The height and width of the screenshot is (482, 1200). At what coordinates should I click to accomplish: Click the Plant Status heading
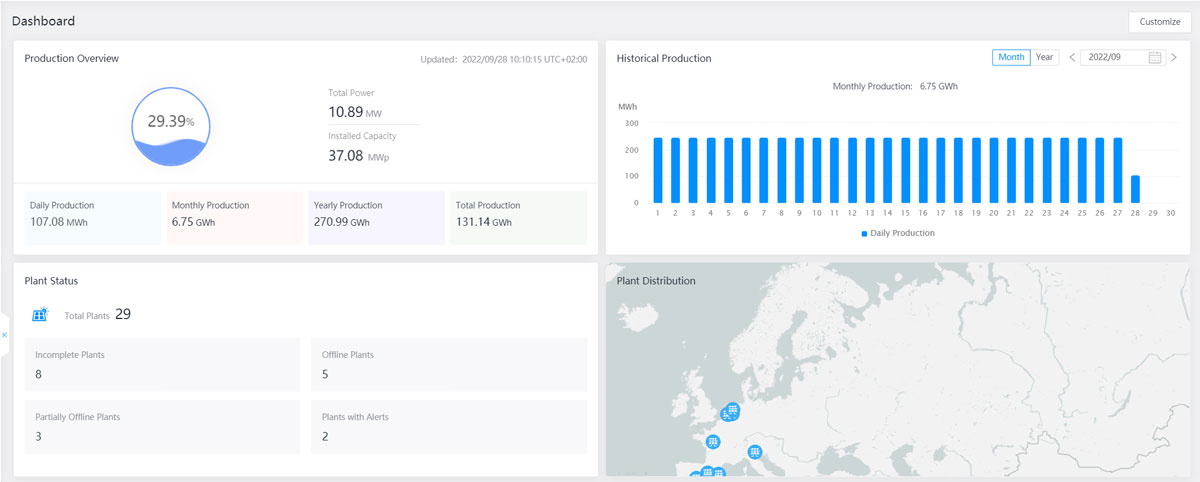(x=51, y=281)
